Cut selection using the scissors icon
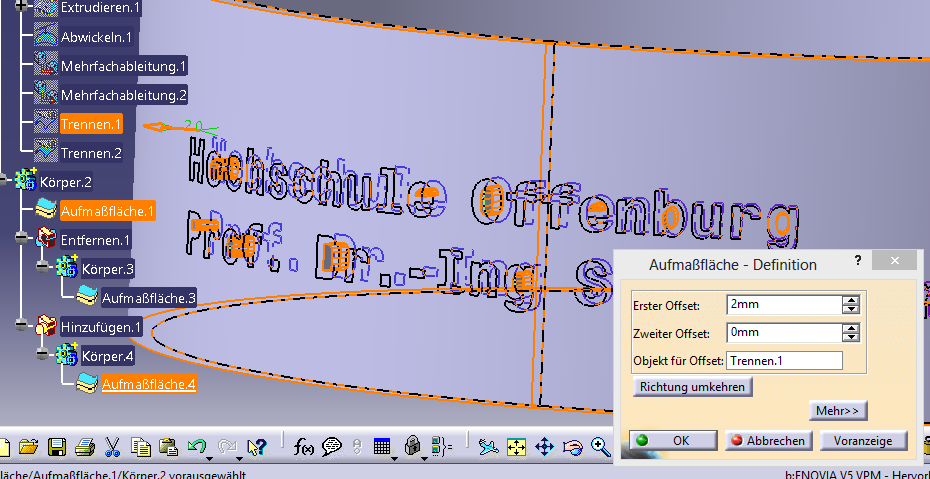 113,446
